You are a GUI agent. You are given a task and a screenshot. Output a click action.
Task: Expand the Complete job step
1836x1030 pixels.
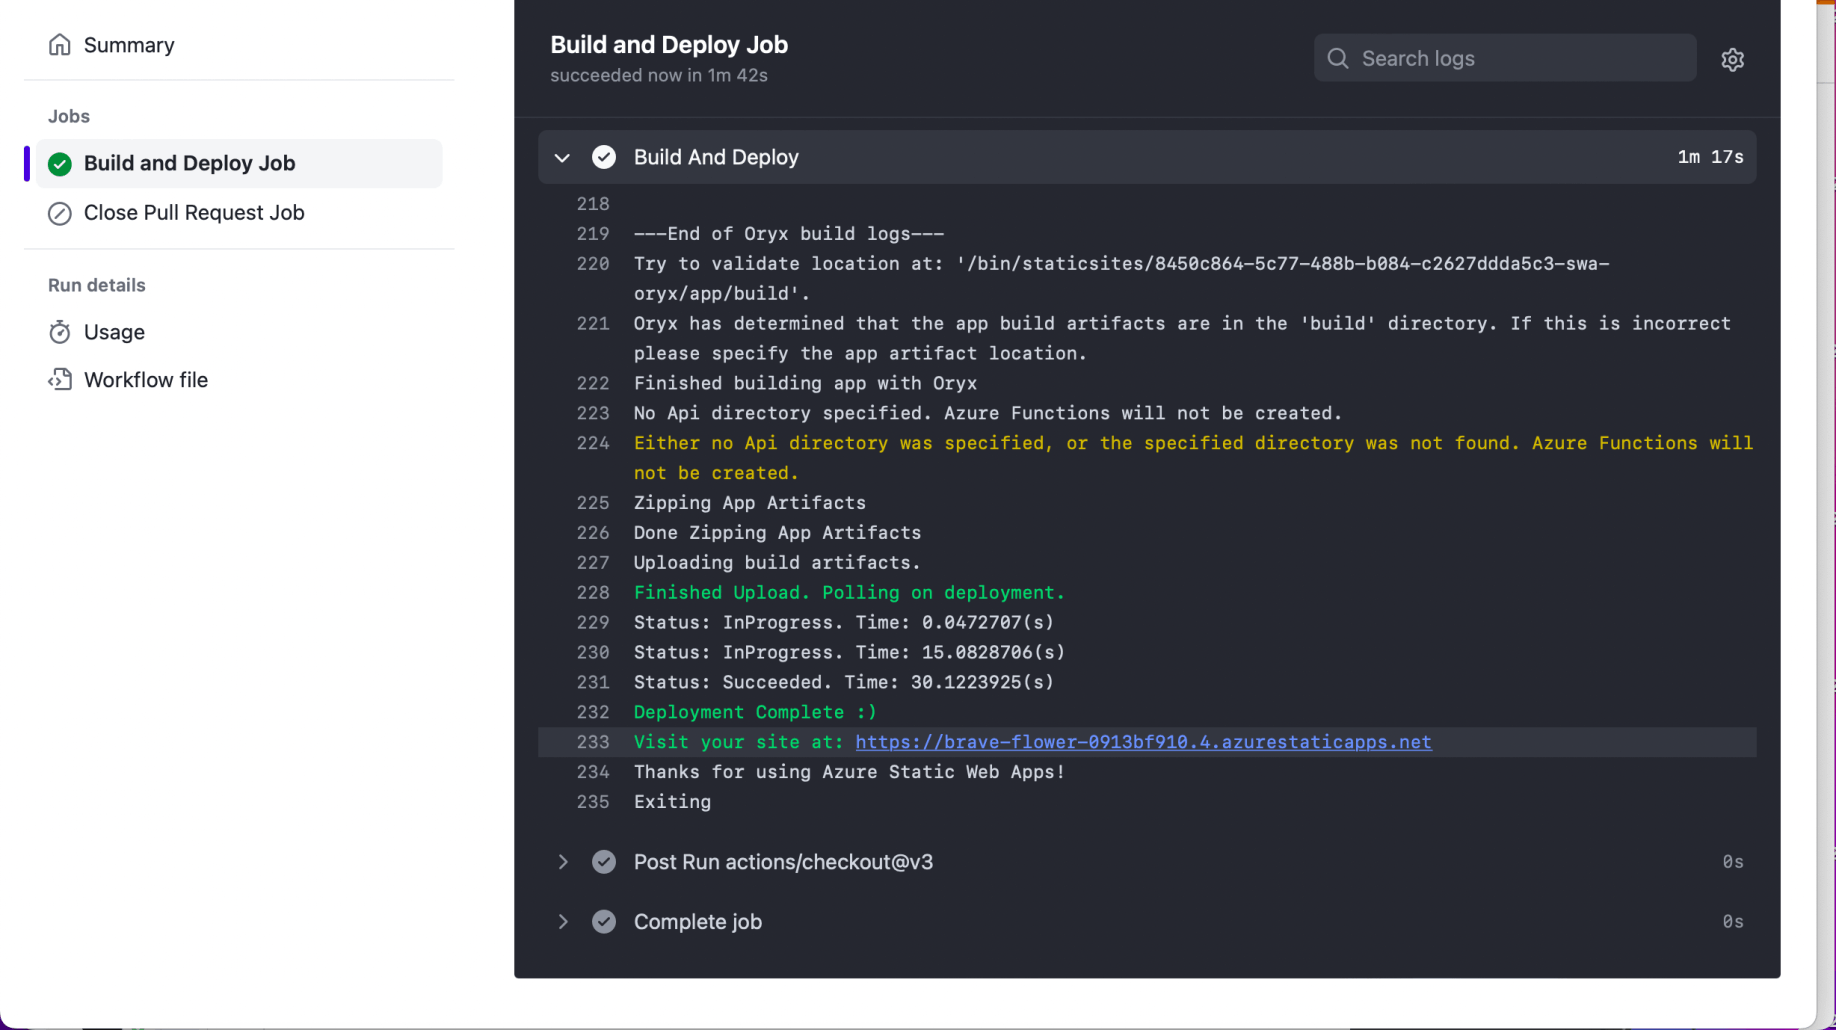563,922
